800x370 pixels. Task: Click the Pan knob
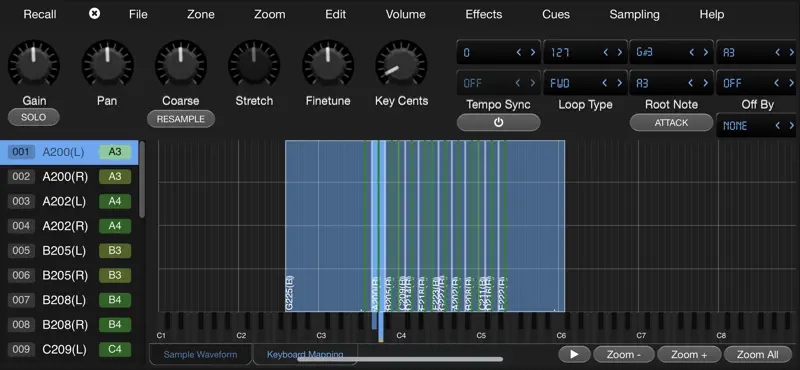(107, 66)
